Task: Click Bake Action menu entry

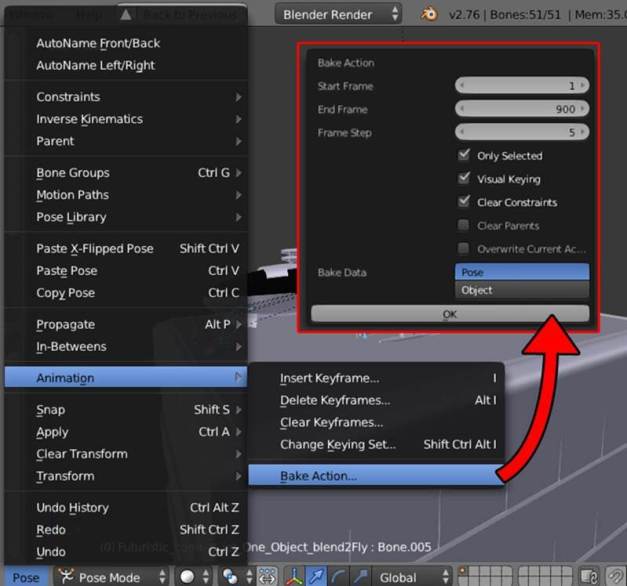Action: tap(376, 476)
